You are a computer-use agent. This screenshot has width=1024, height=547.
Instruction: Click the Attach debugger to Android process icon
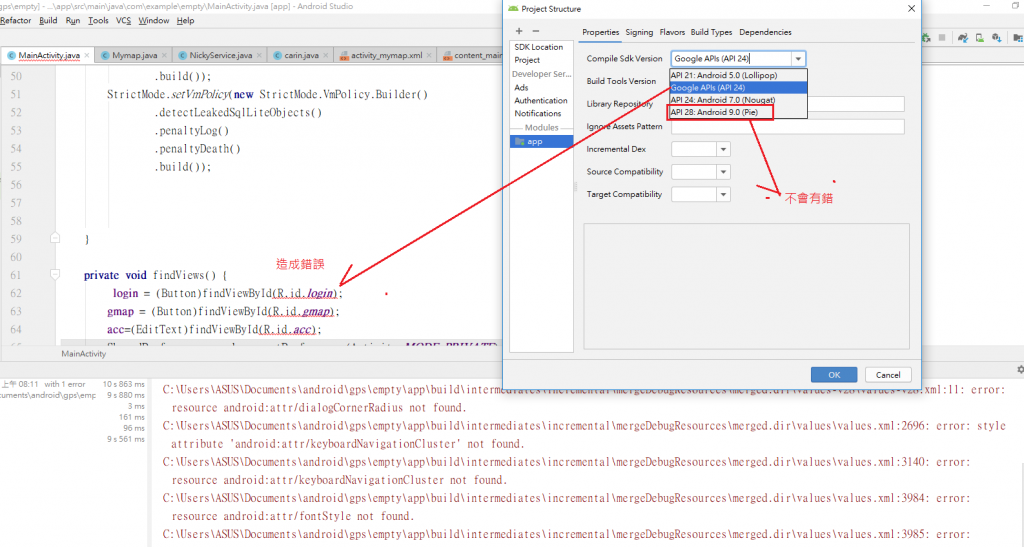[926, 38]
